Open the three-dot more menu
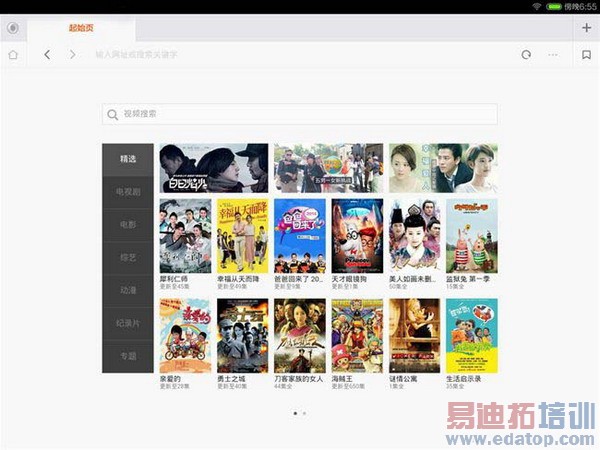 [x=553, y=55]
